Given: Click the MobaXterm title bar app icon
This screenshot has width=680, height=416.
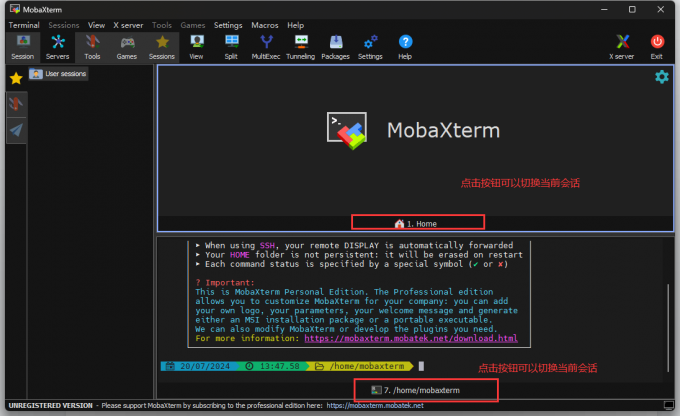Looking at the screenshot, I should tap(15, 9).
